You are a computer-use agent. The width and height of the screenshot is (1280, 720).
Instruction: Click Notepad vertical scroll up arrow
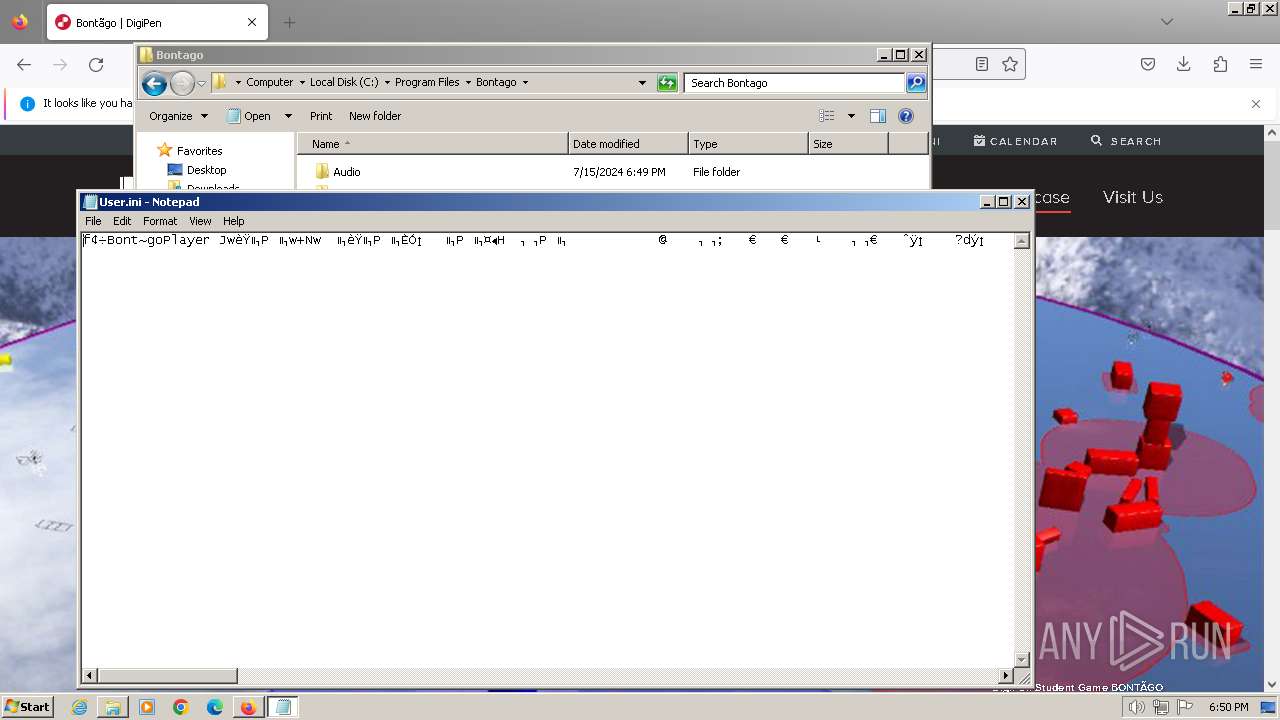1022,241
